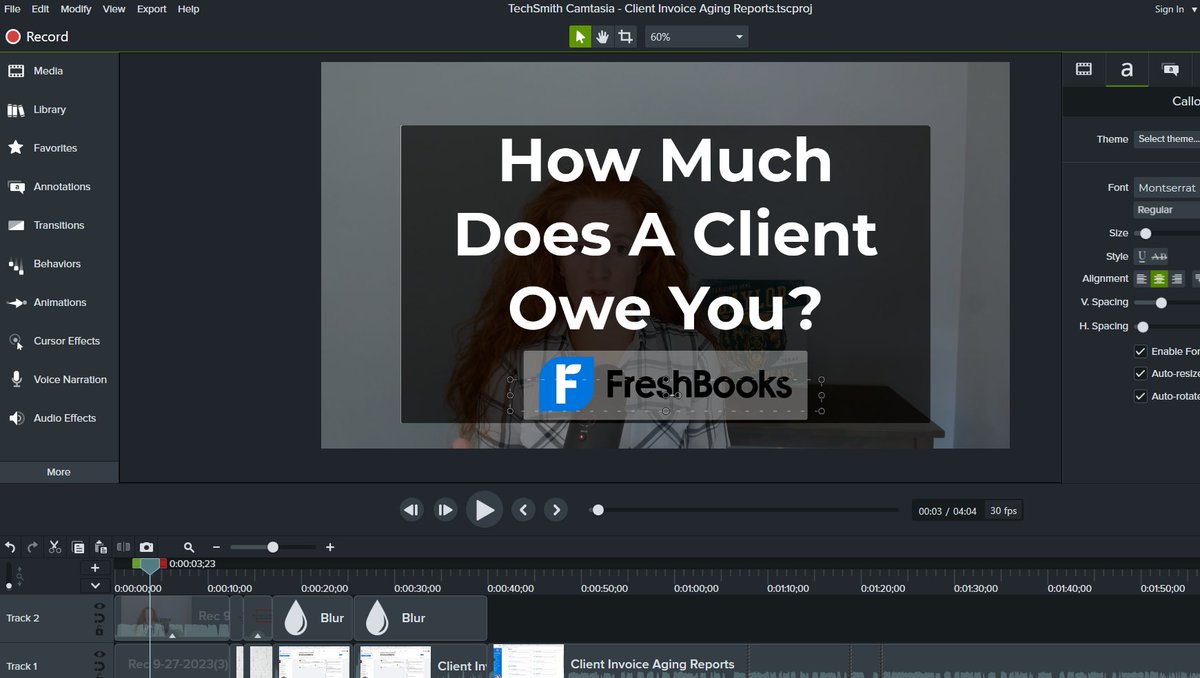Open the Transitions panel in the sidebar
Viewport: 1200px width, 678px height.
tap(59, 225)
